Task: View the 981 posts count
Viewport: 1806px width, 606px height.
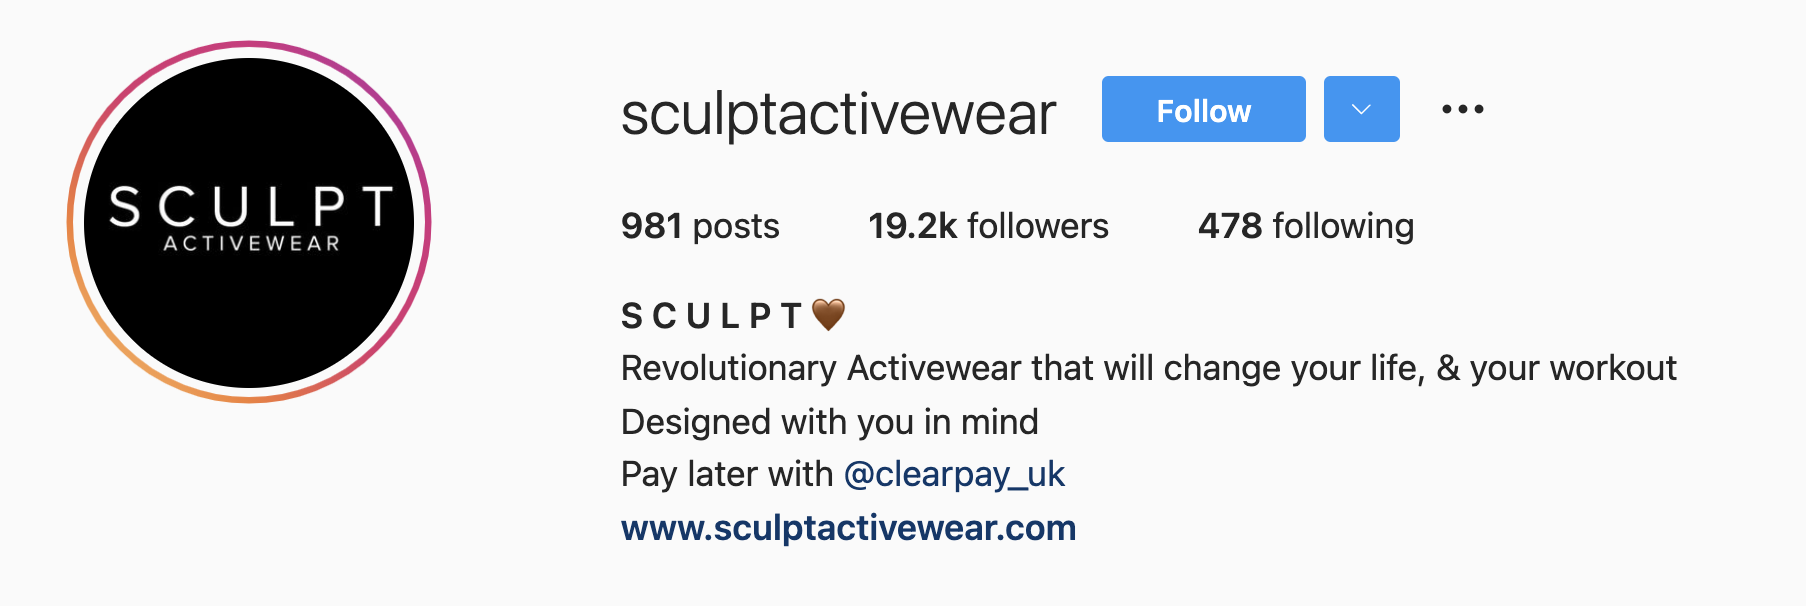Action: [x=700, y=226]
